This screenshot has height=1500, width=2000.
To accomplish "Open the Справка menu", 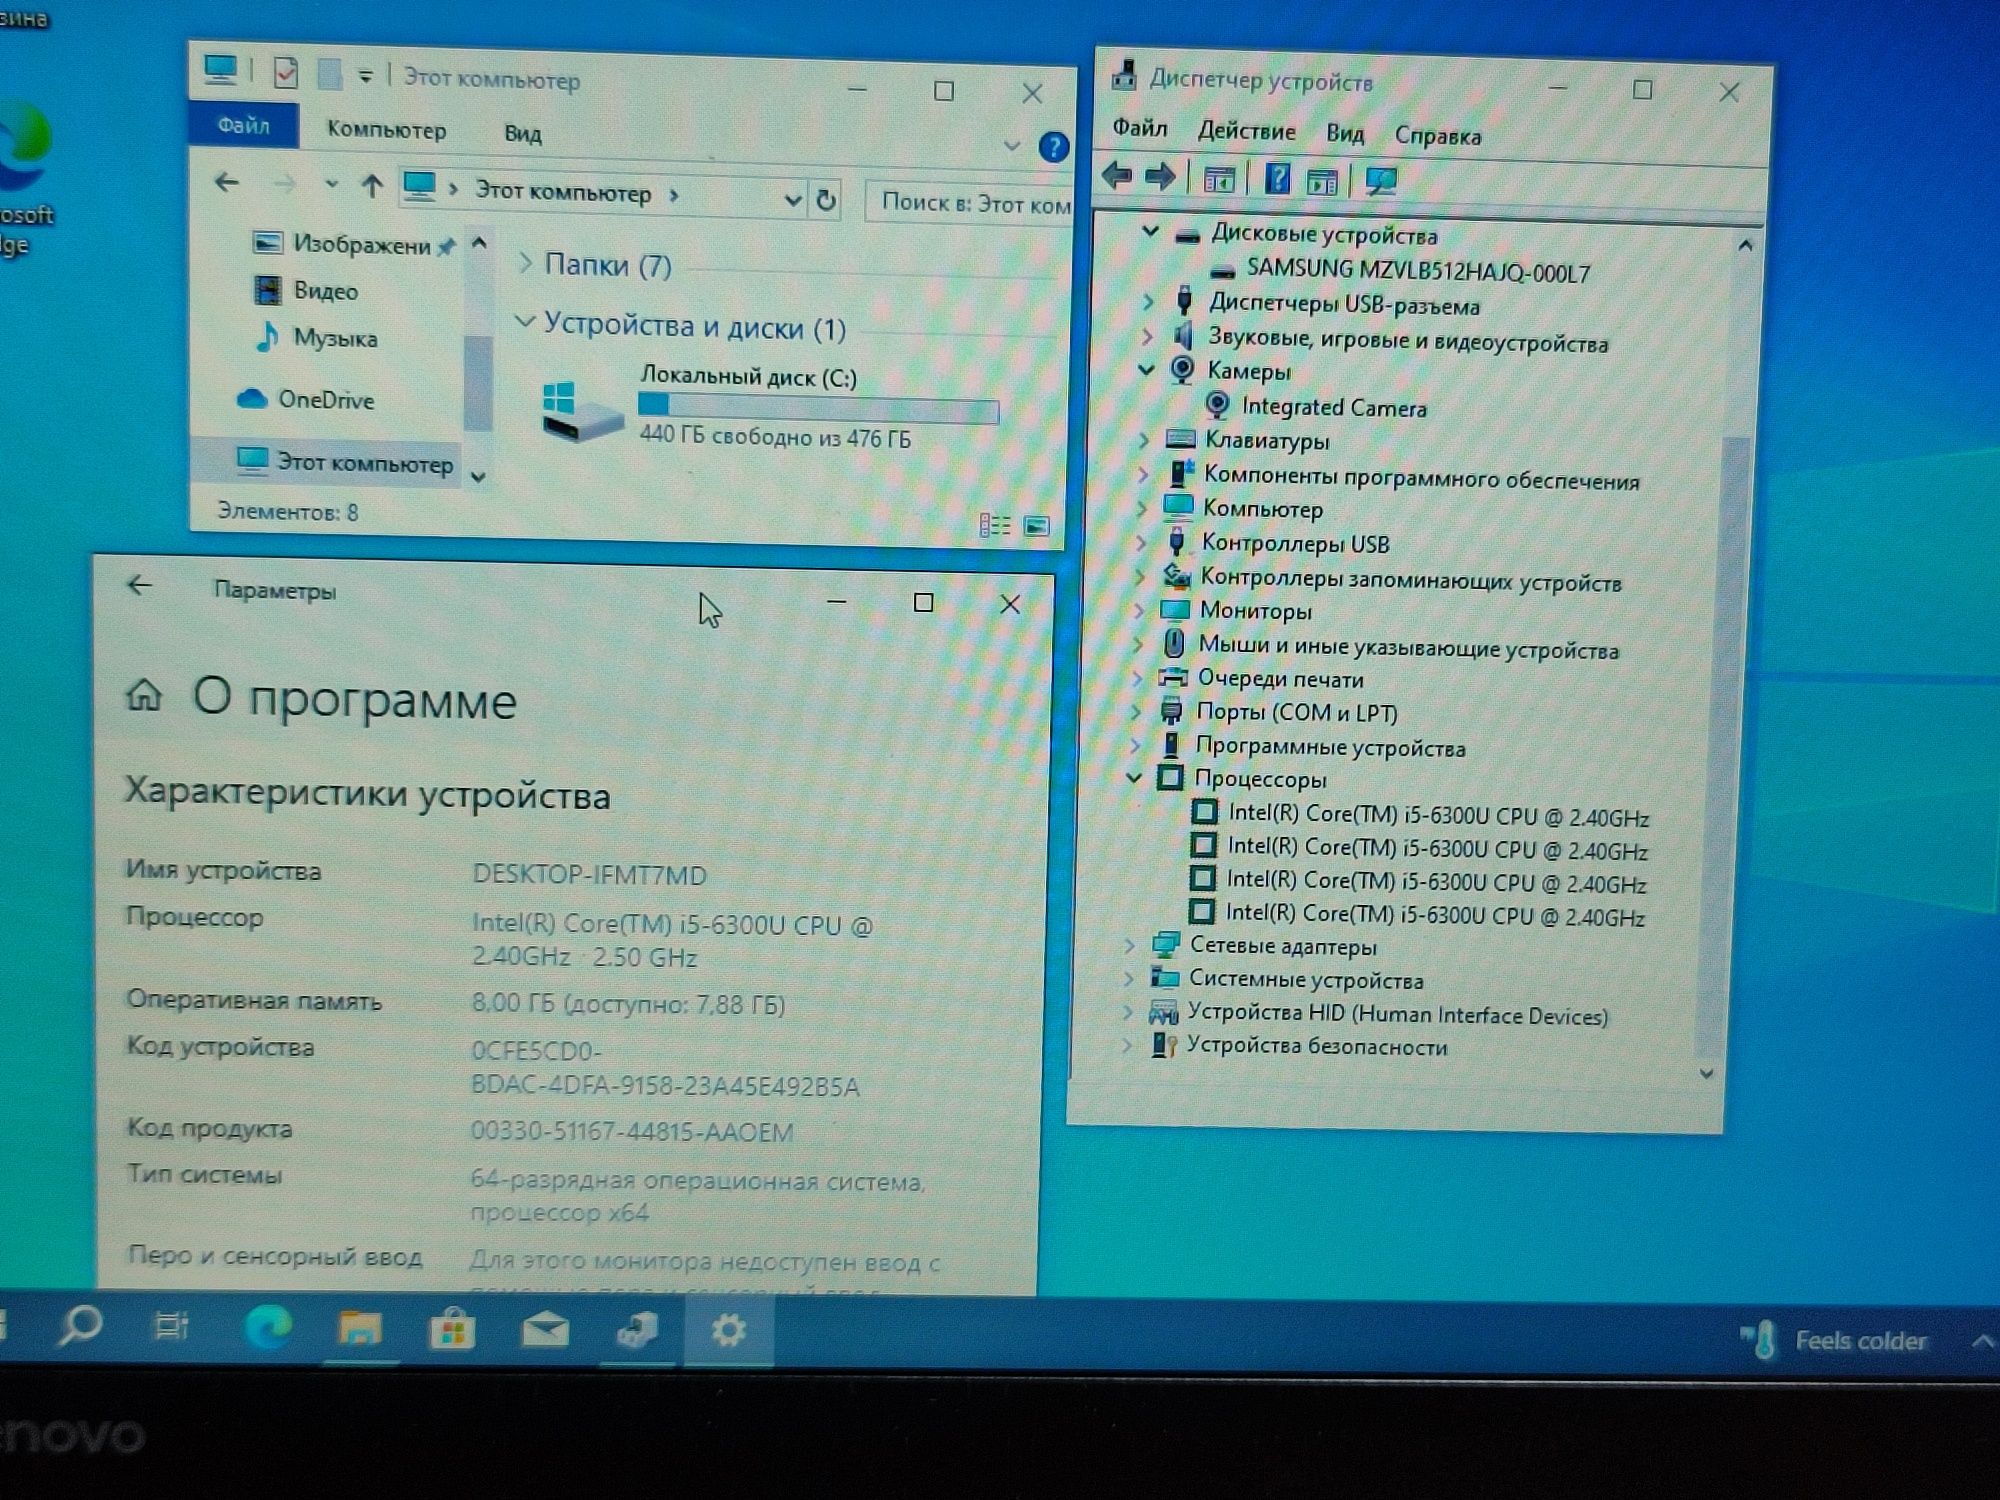I will point(1437,136).
